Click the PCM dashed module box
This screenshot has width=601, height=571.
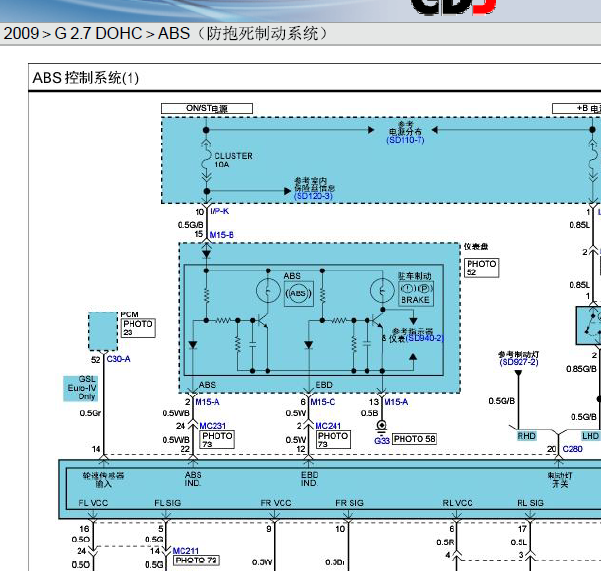click(x=103, y=331)
